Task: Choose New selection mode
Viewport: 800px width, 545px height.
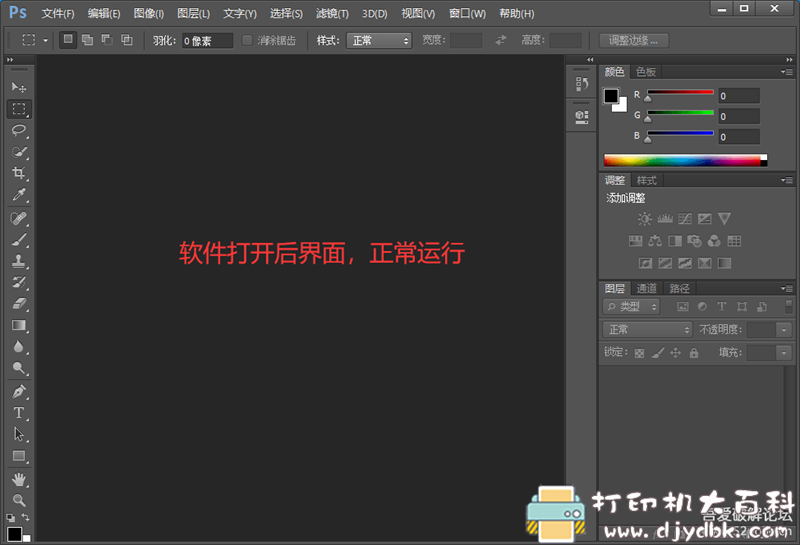Action: click(x=68, y=40)
